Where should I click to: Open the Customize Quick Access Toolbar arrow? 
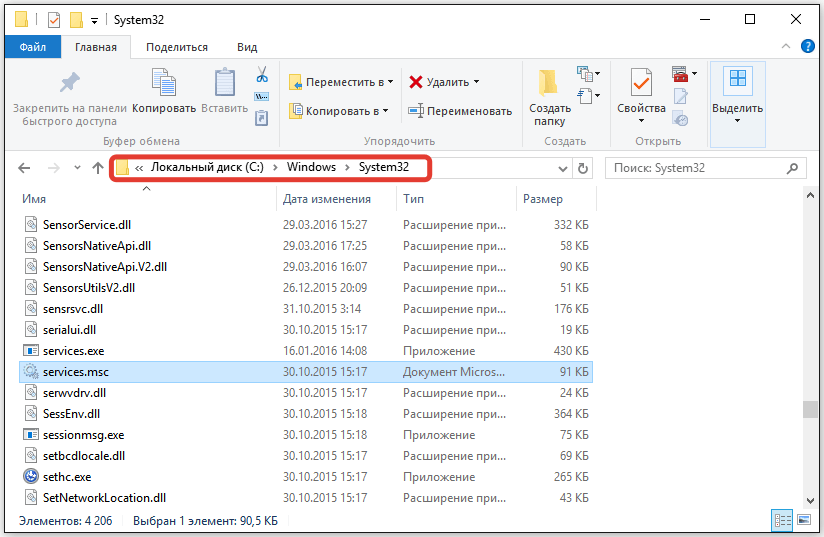pos(94,21)
